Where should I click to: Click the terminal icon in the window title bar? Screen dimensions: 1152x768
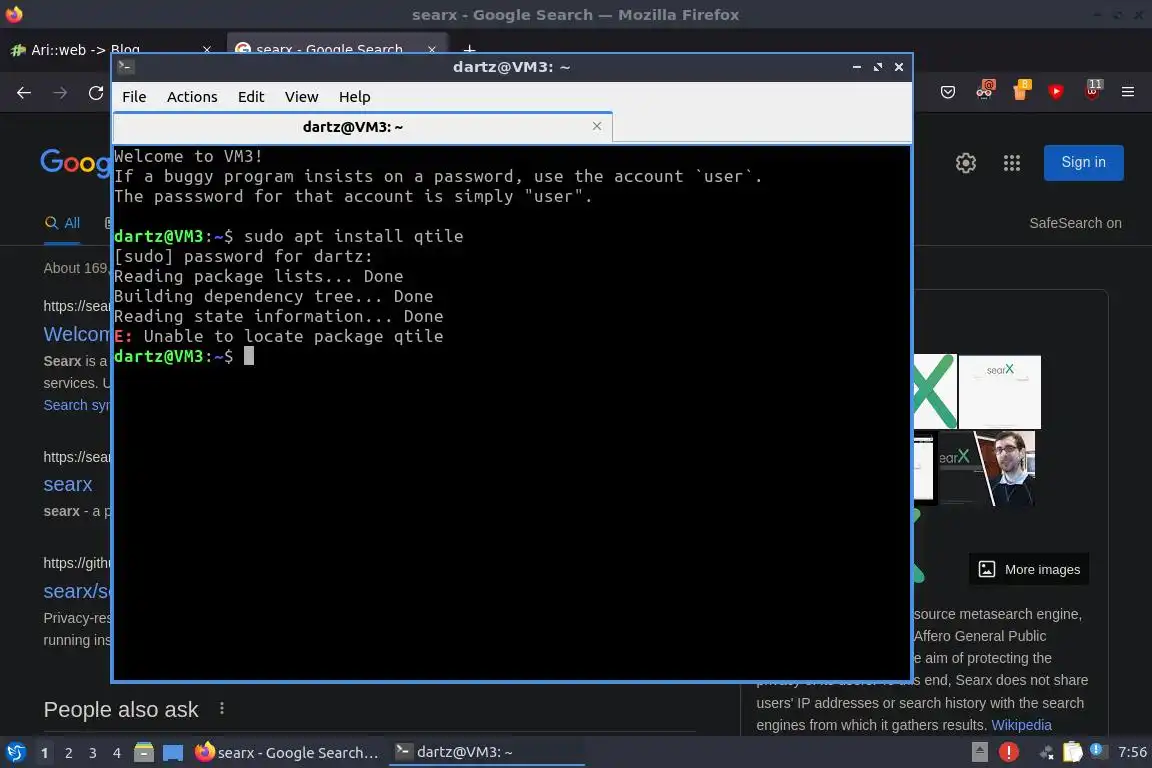click(x=126, y=67)
